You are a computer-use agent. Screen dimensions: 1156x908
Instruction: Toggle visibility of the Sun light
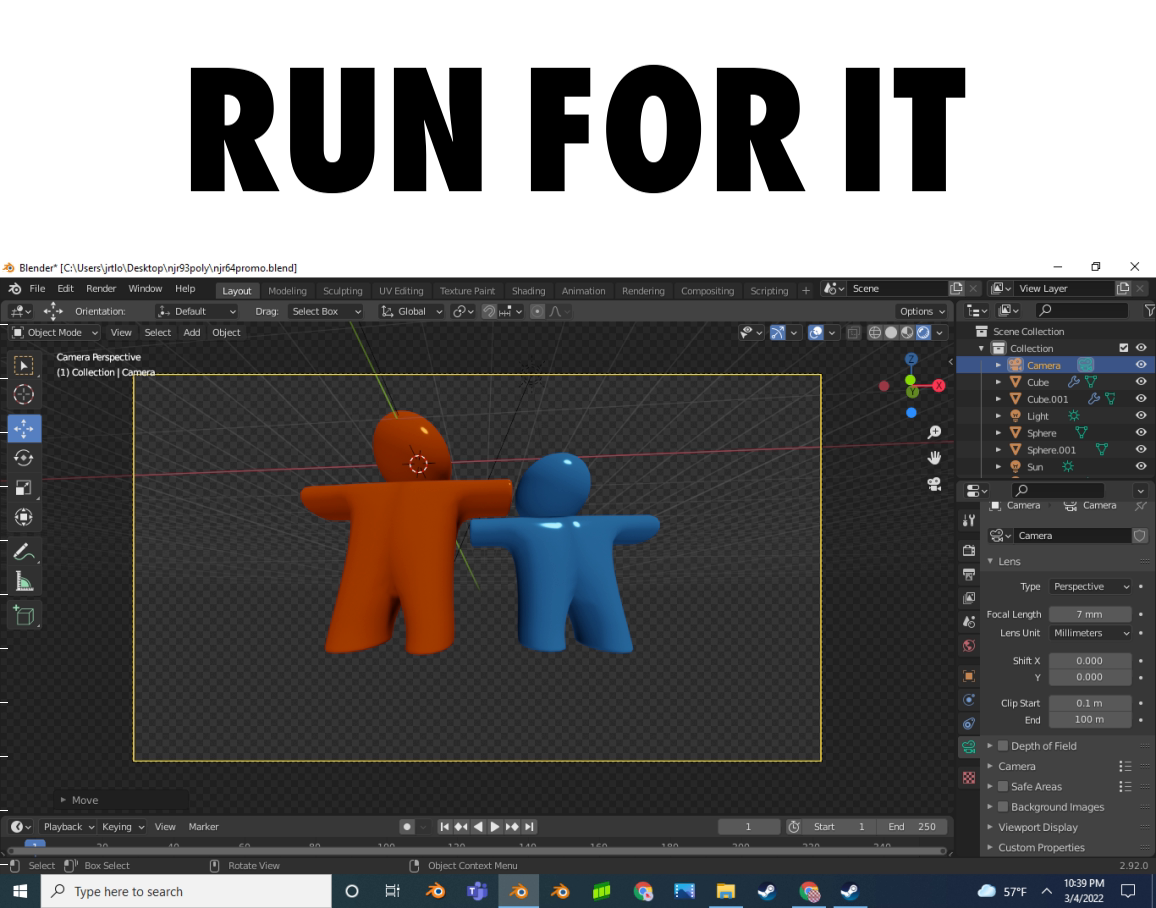[x=1141, y=467]
